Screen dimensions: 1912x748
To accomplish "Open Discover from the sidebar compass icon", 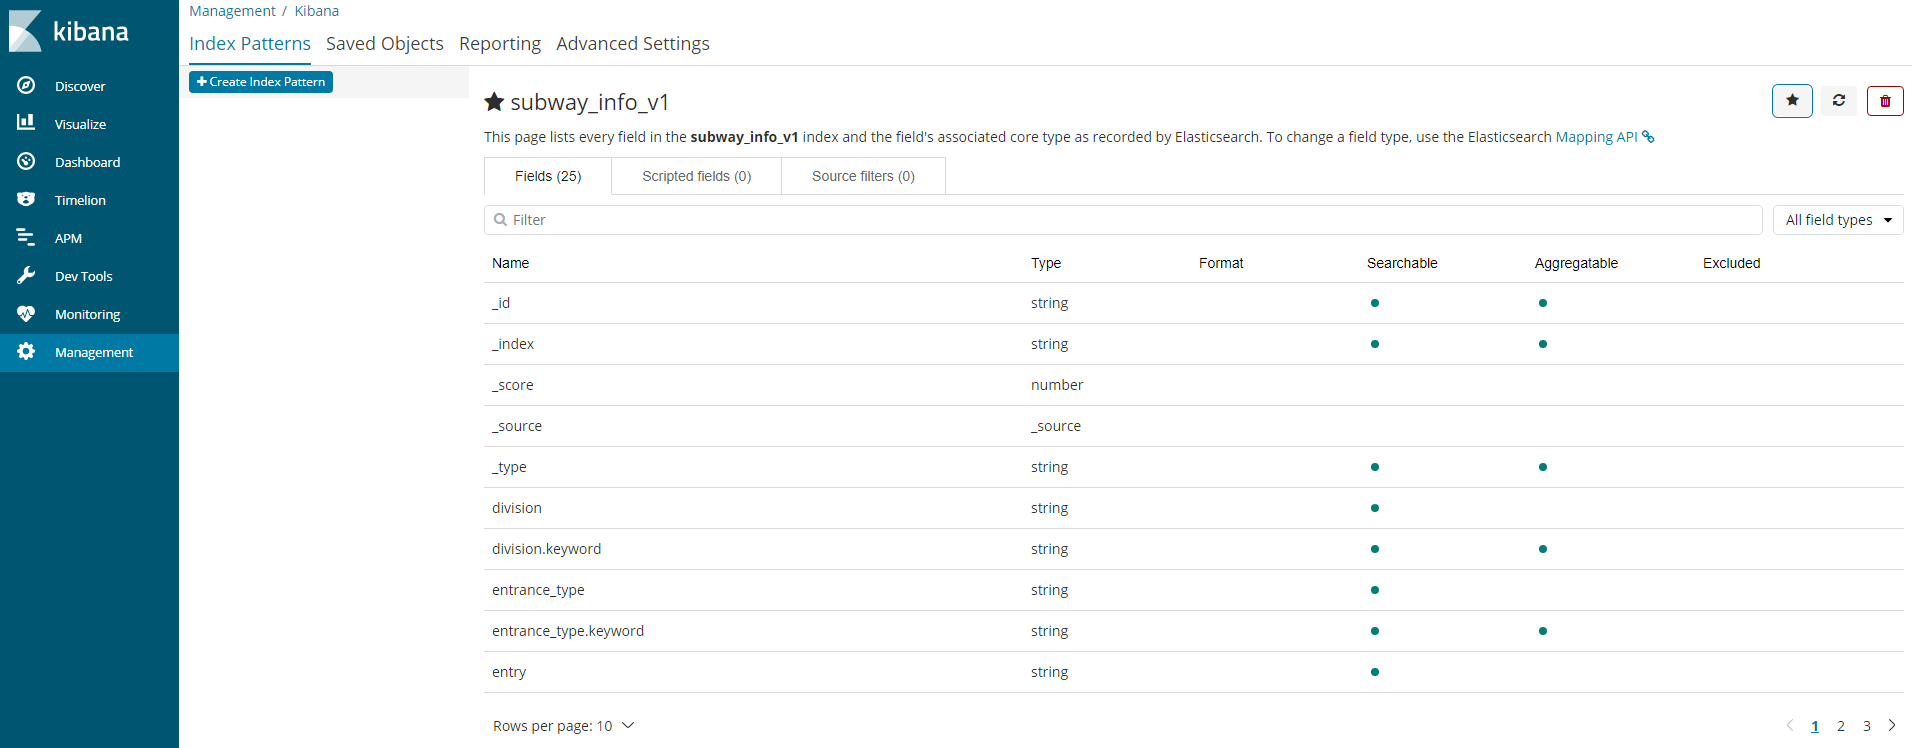I will point(26,86).
